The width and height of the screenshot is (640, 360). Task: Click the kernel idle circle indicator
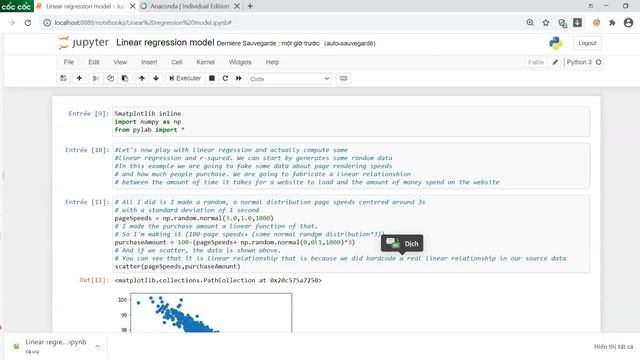pos(598,62)
